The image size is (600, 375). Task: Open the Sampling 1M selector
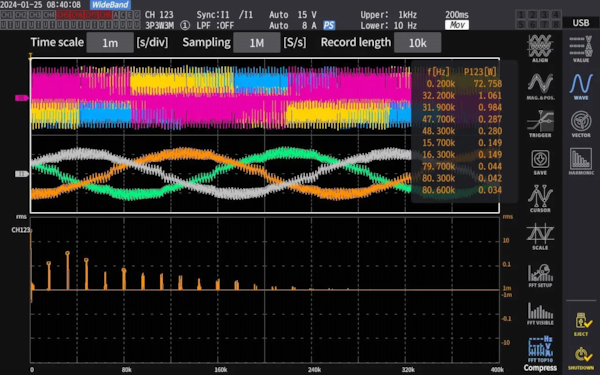point(256,42)
